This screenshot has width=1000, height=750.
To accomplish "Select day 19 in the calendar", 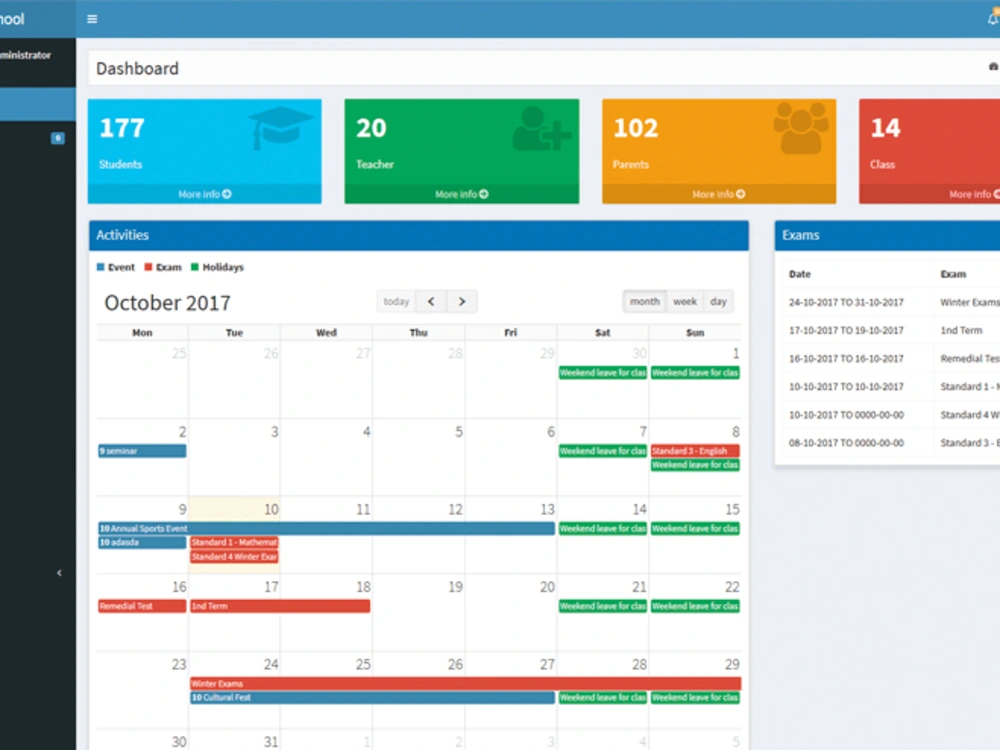I will pos(455,587).
